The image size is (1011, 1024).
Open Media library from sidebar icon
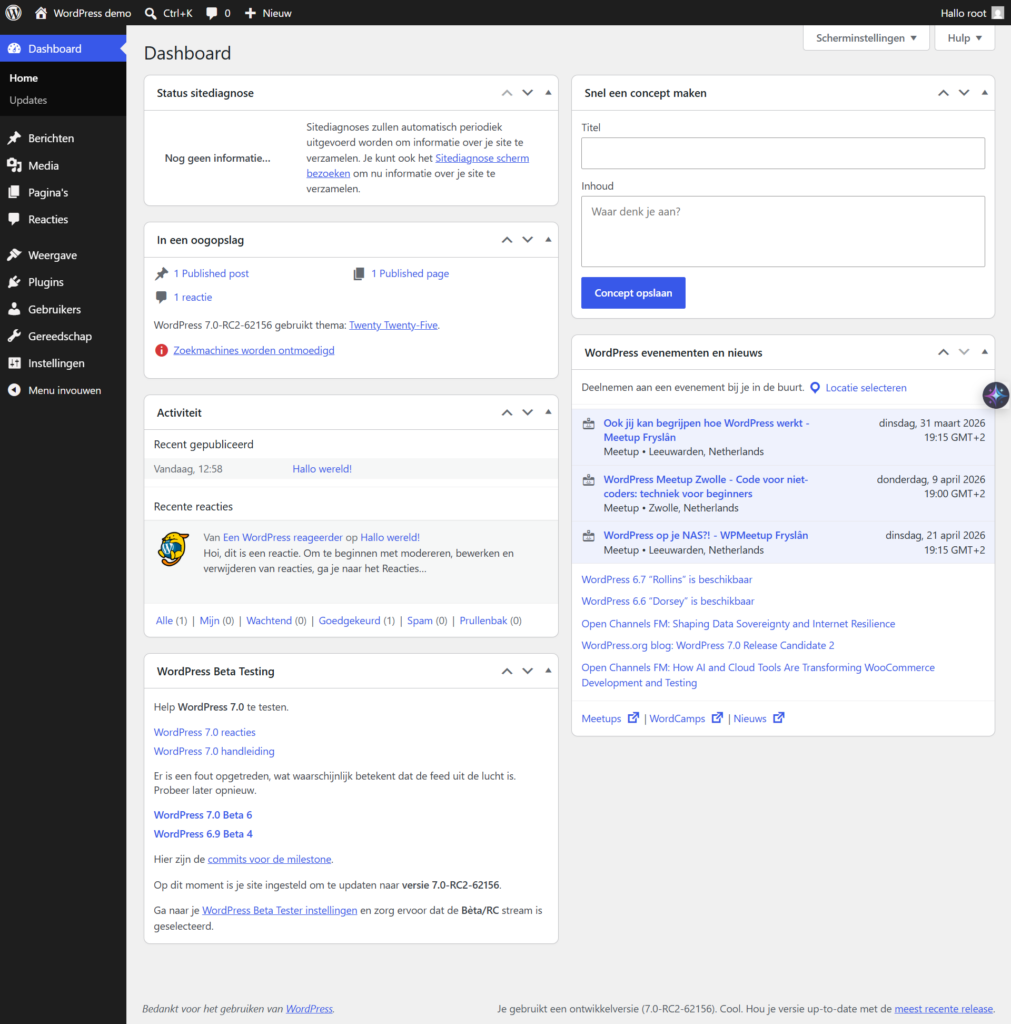[14, 166]
